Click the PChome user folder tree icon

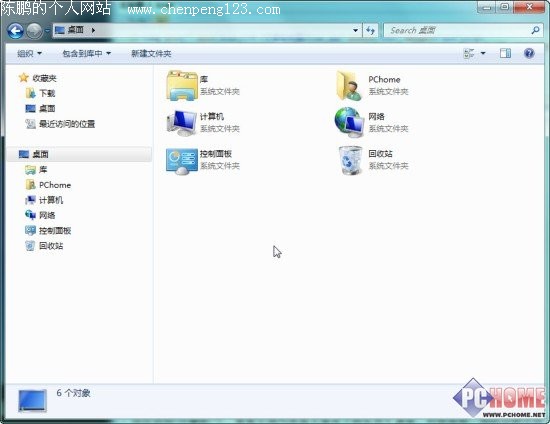[31, 184]
